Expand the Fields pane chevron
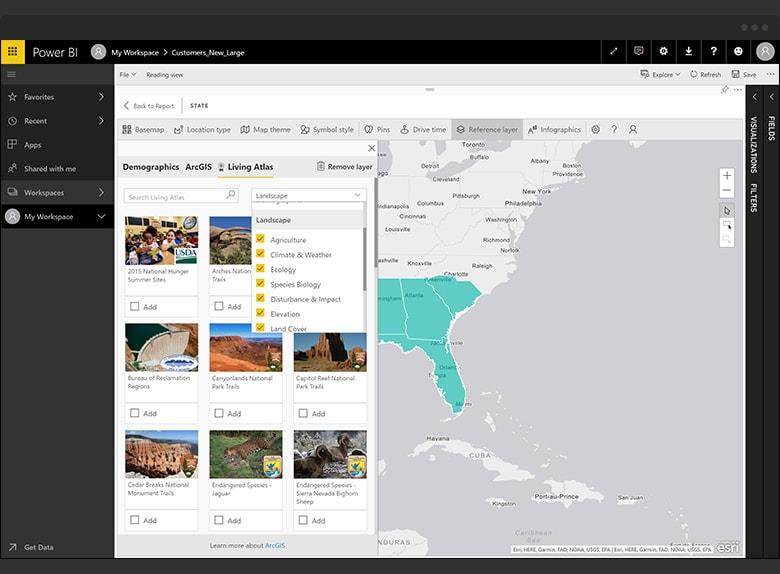This screenshot has width=780, height=574. point(772,96)
